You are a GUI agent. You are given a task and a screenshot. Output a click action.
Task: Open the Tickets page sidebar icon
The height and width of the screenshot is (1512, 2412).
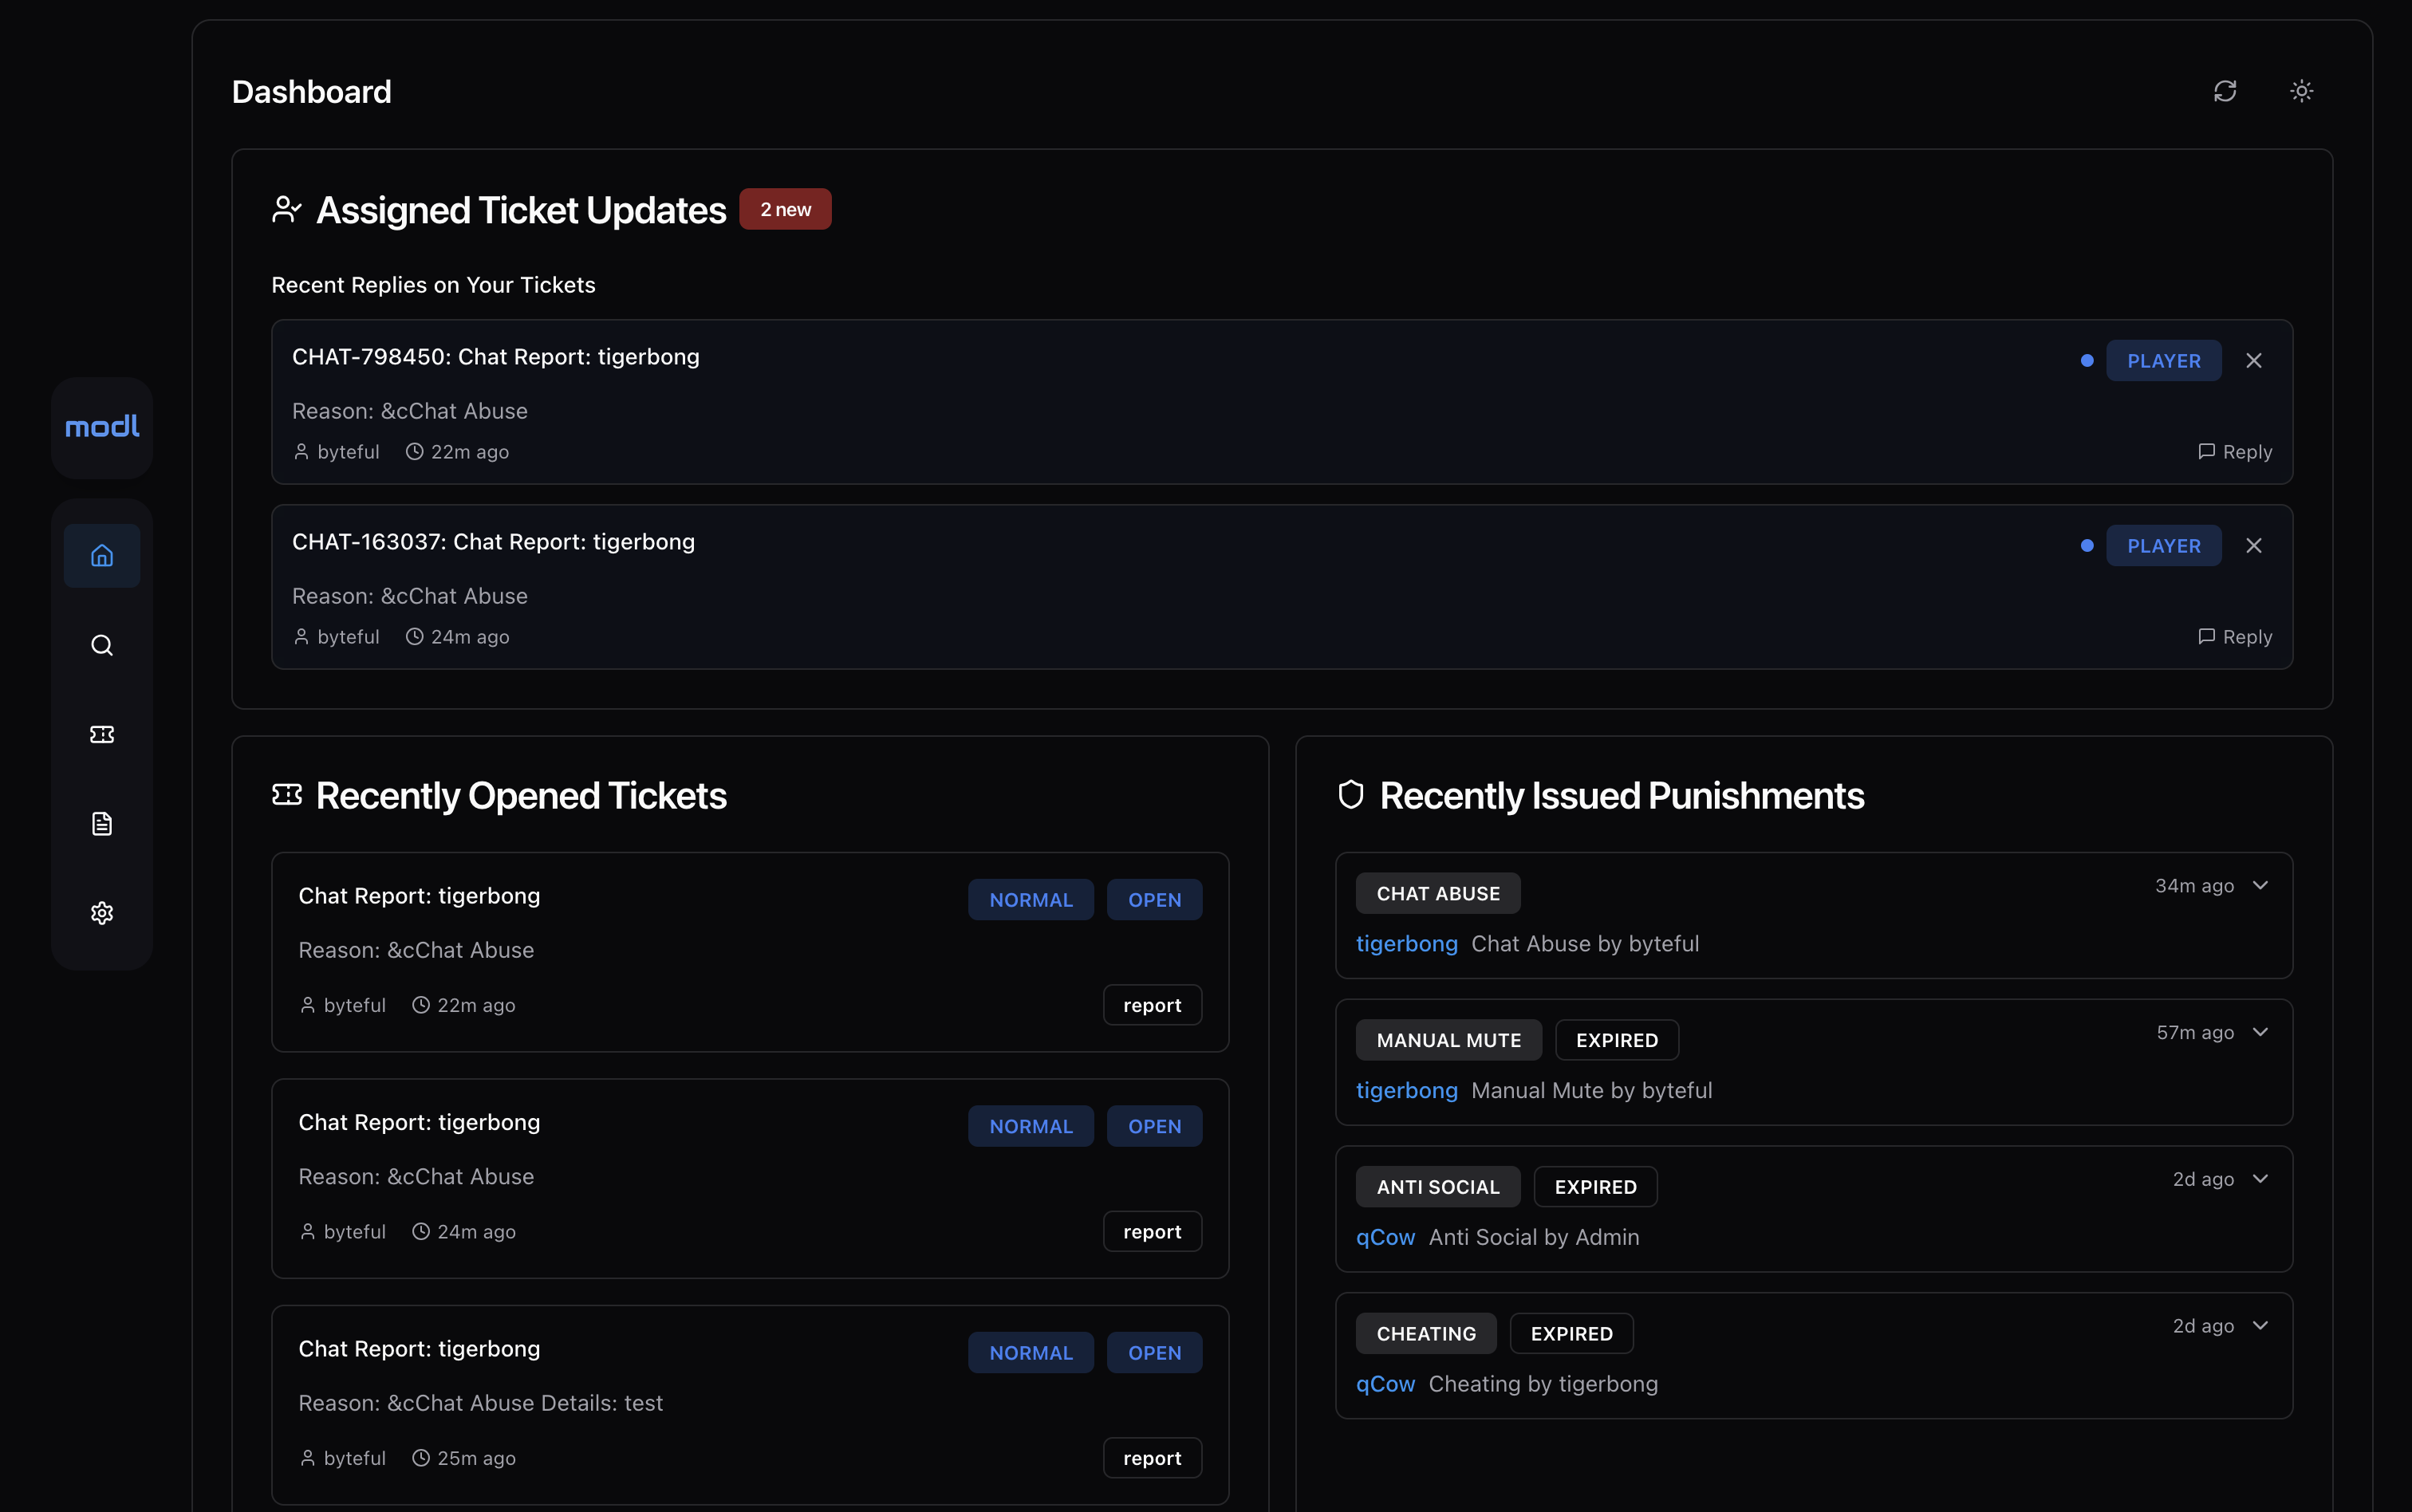click(x=102, y=735)
